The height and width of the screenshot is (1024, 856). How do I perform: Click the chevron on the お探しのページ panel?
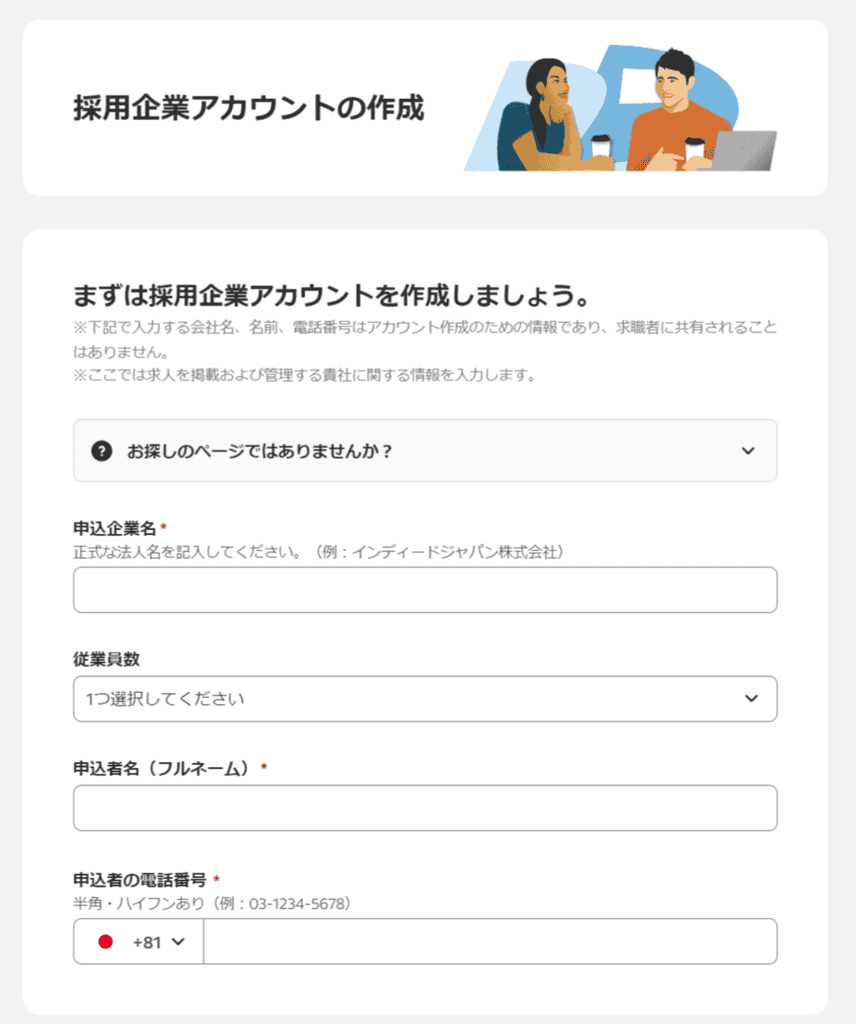tap(748, 451)
